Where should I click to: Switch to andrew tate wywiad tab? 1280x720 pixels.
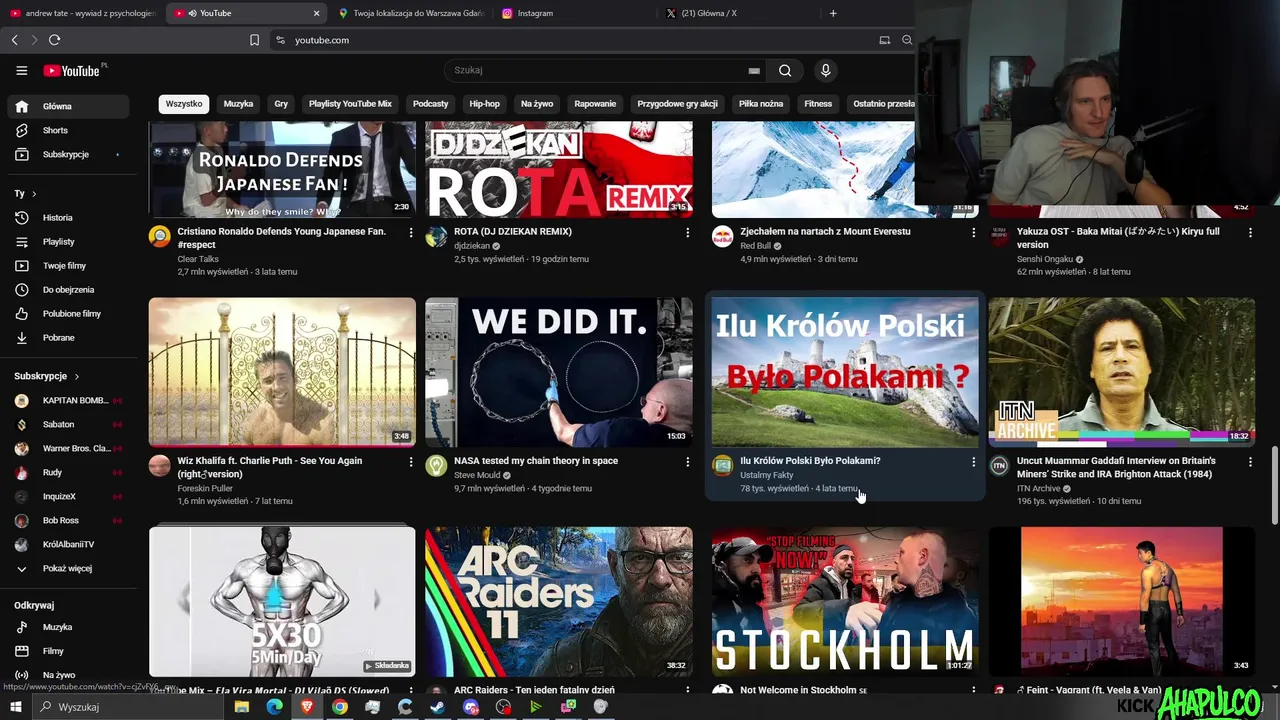pyautogui.click(x=83, y=13)
